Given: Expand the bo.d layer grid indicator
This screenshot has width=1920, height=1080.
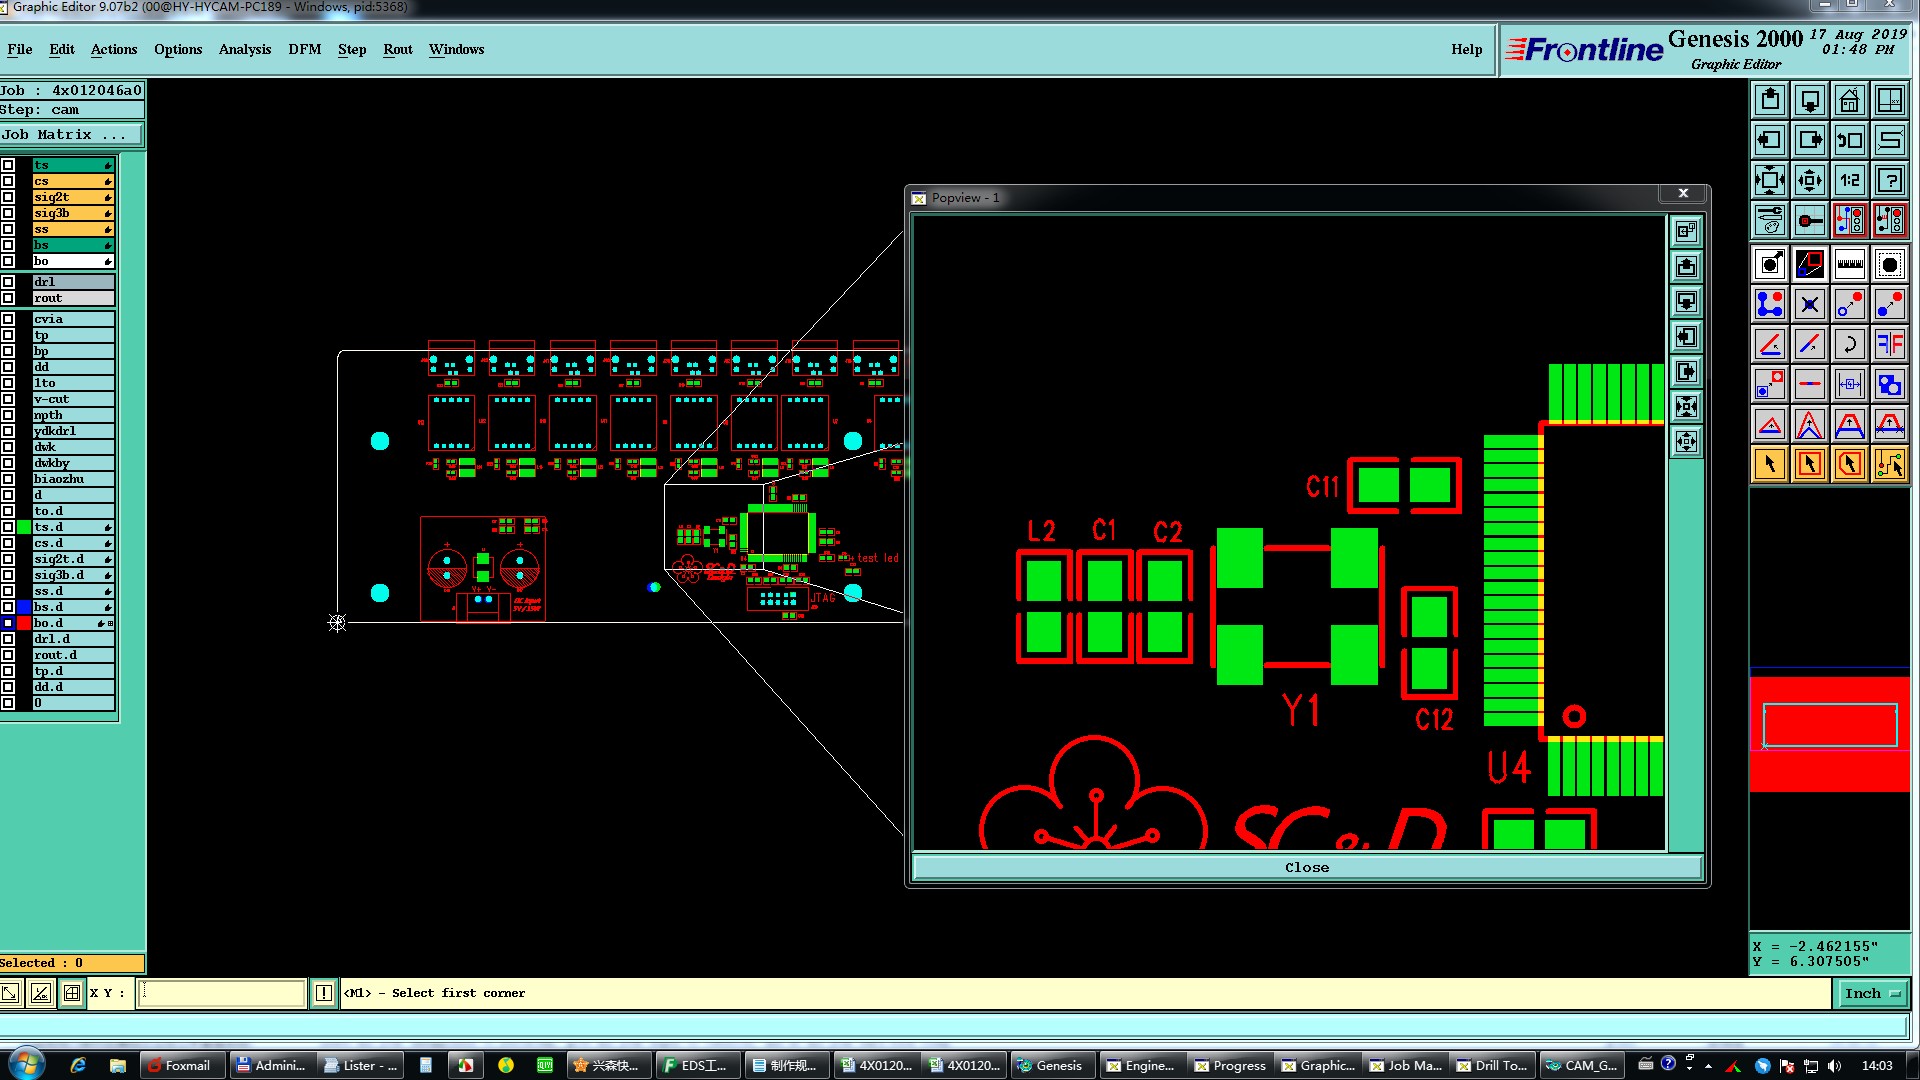Looking at the screenshot, I should [x=110, y=623].
